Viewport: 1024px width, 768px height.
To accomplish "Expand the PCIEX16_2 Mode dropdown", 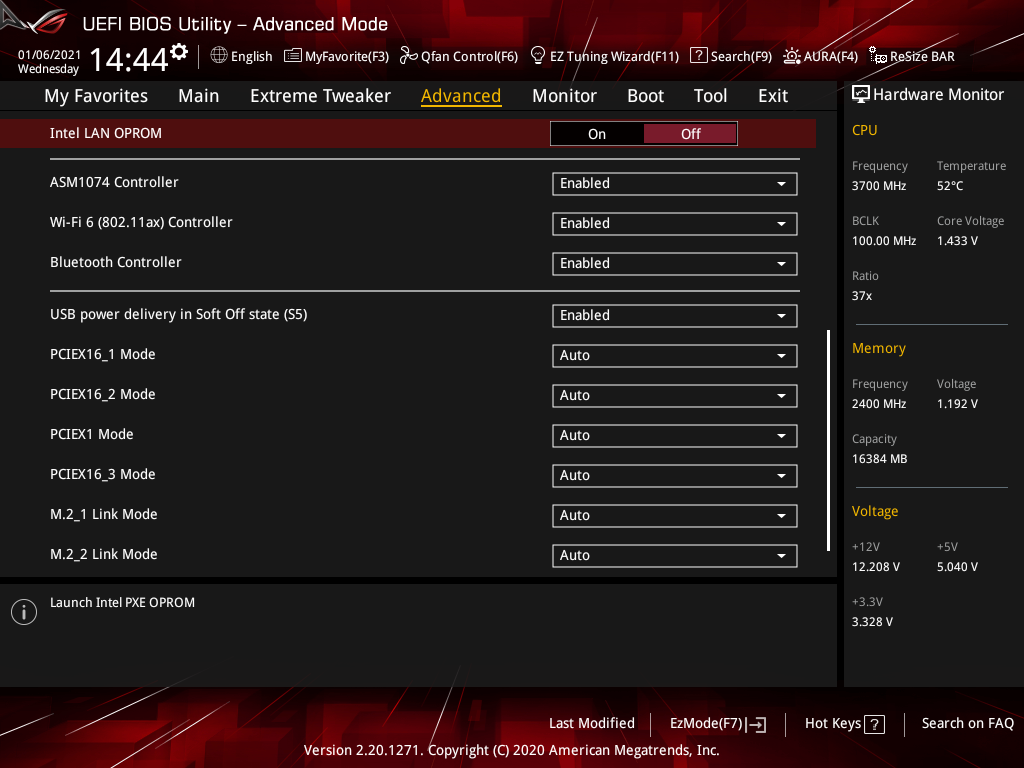I will 675,395.
